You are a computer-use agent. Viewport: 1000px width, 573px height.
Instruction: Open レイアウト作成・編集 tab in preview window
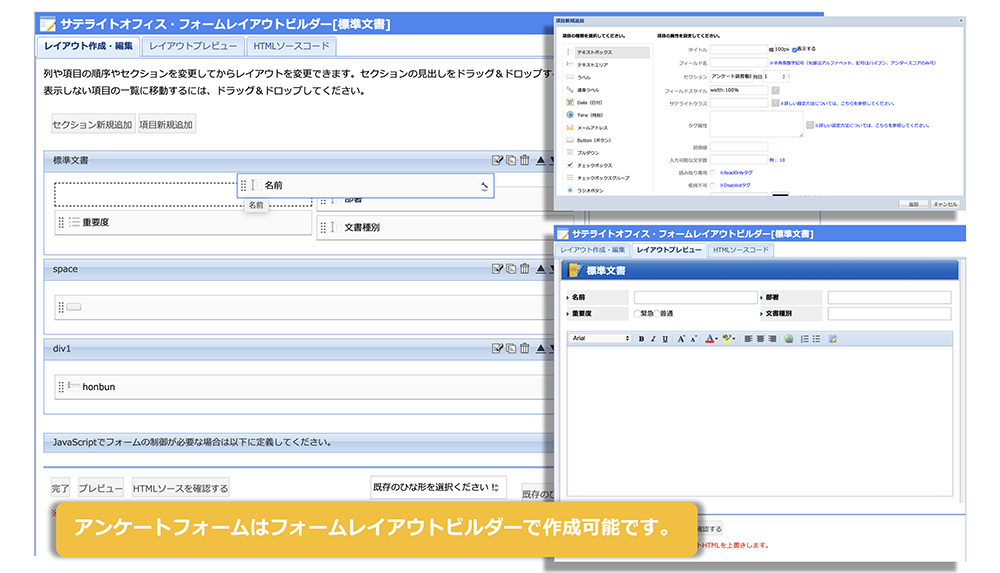(x=592, y=250)
